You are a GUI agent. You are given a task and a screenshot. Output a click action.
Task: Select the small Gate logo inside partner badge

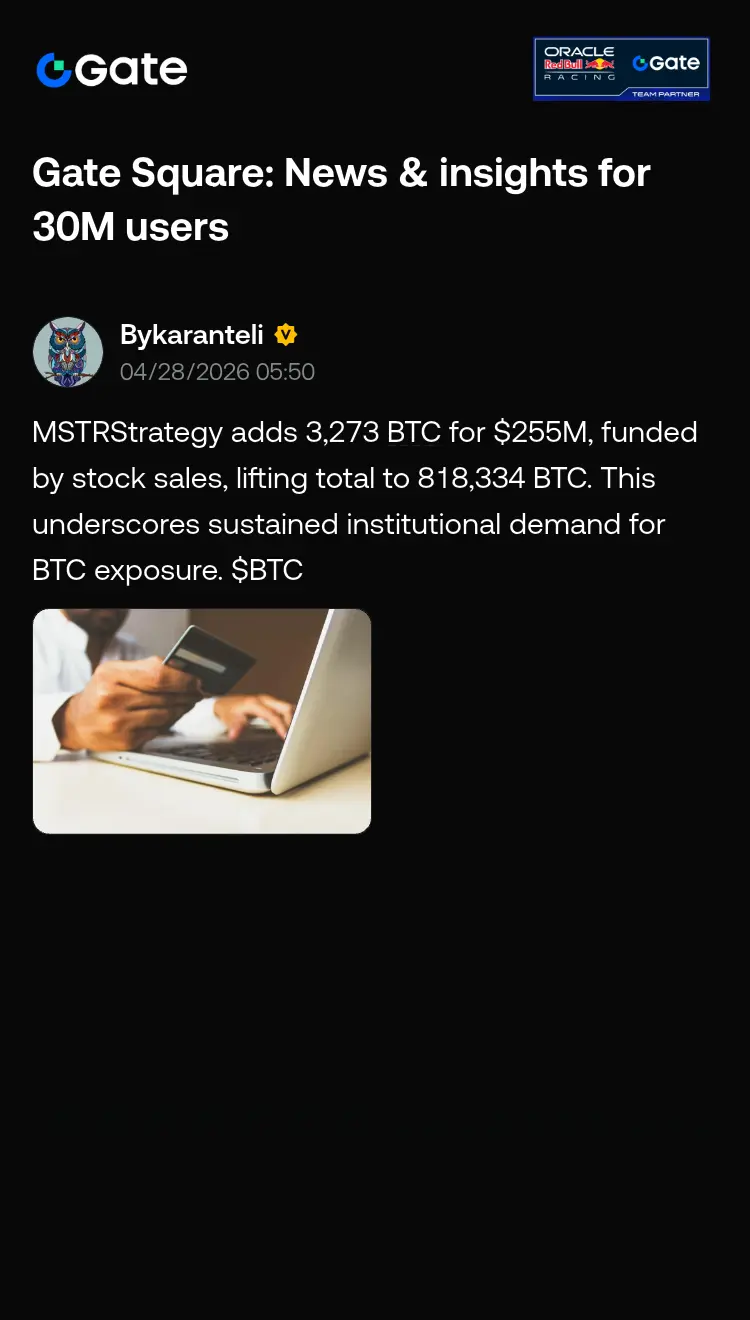click(x=666, y=63)
